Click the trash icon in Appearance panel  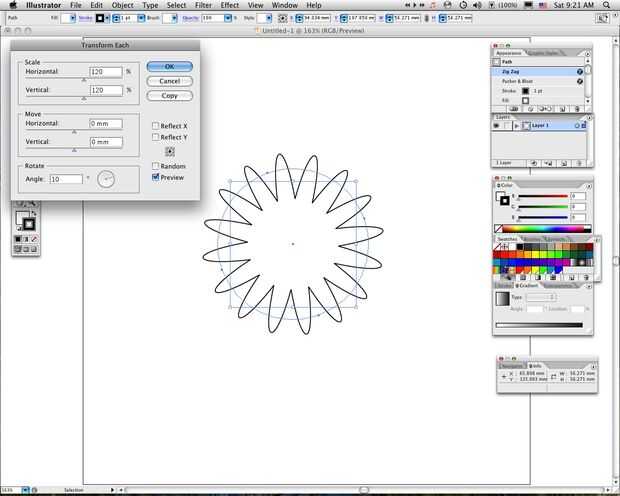(577, 109)
